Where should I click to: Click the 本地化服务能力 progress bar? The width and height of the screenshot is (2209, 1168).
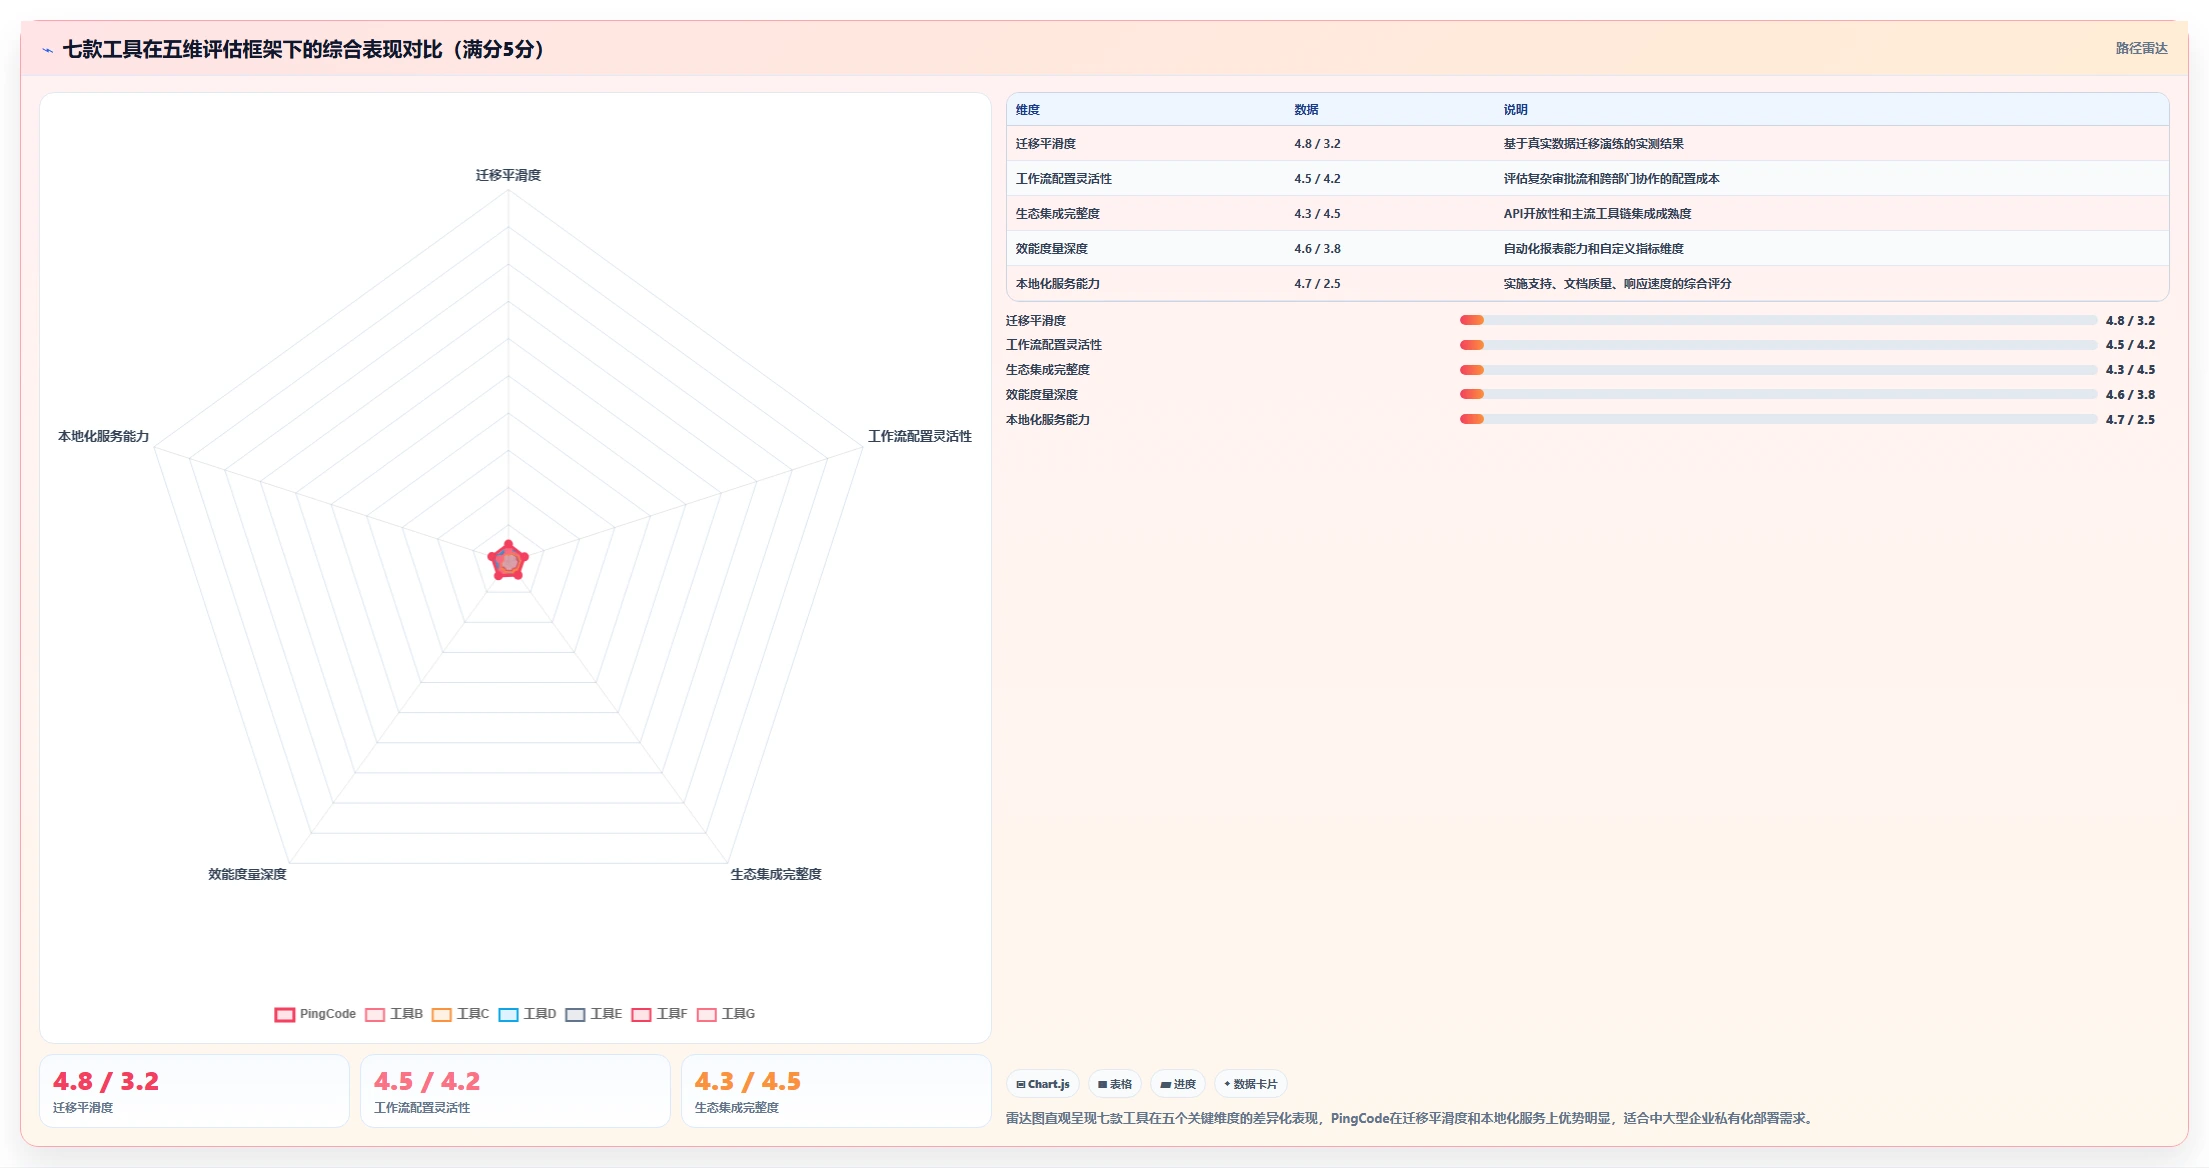tap(1778, 419)
